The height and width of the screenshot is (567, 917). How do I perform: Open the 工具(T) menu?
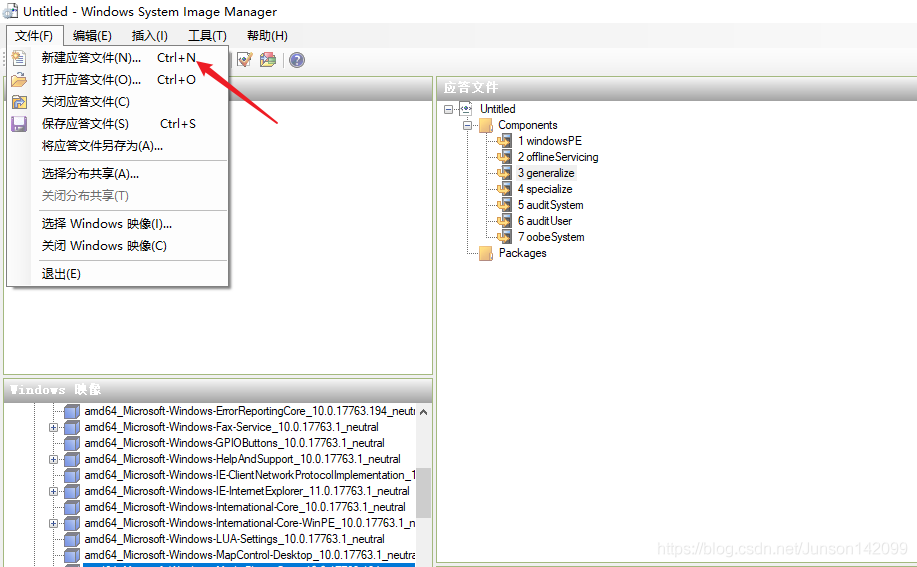point(207,36)
